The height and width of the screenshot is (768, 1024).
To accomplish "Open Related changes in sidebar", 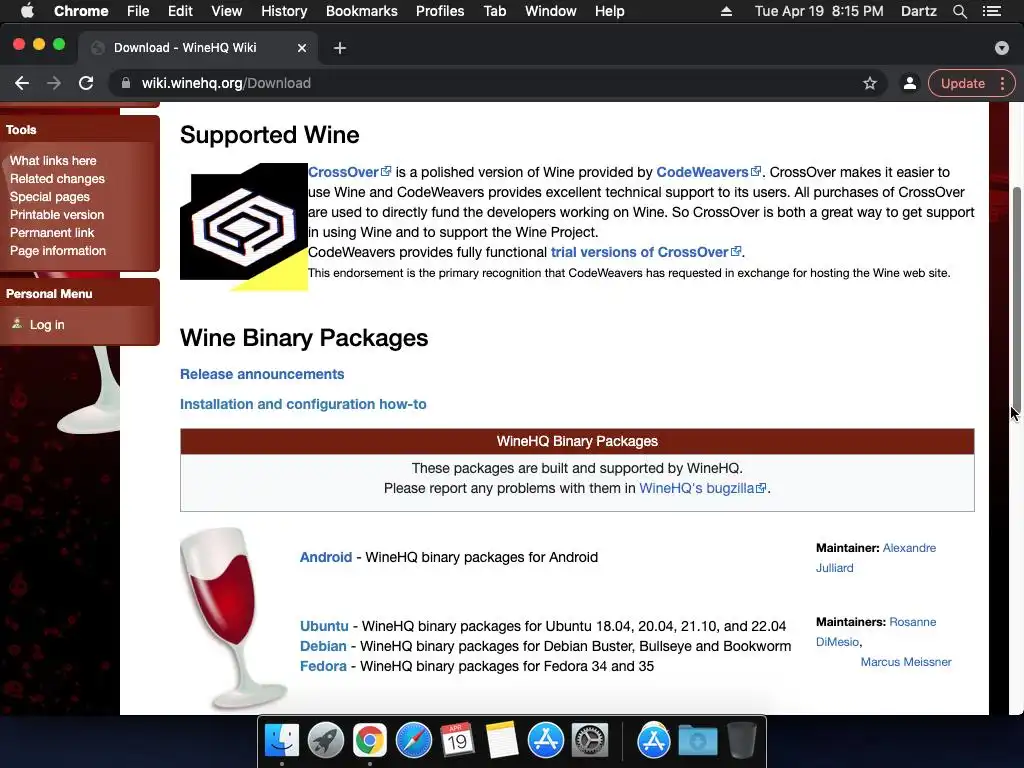I will [x=57, y=178].
